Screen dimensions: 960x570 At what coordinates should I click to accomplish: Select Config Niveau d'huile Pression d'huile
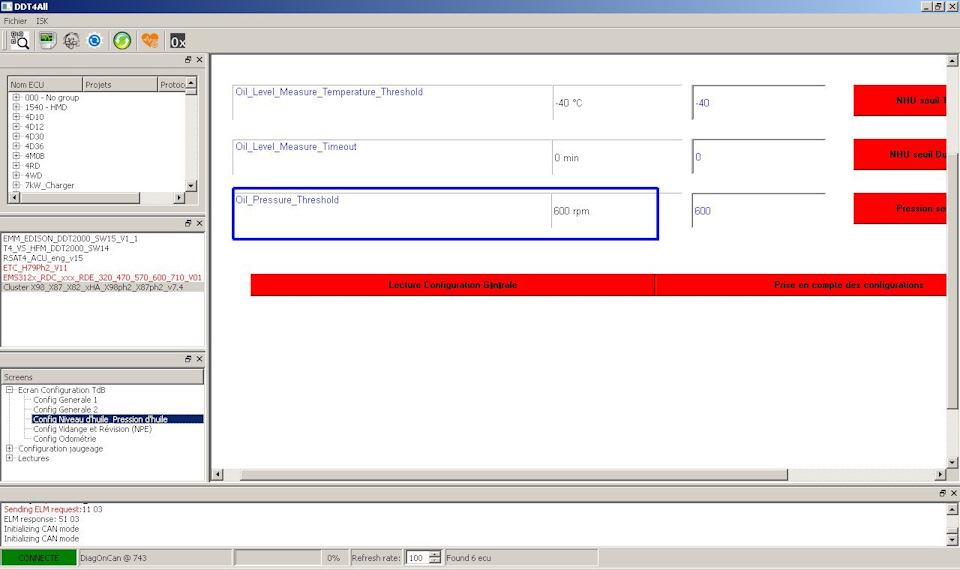[118, 419]
